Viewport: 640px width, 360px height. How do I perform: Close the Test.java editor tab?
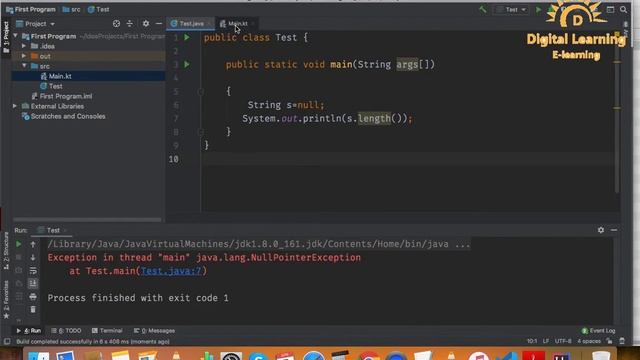[x=209, y=24]
